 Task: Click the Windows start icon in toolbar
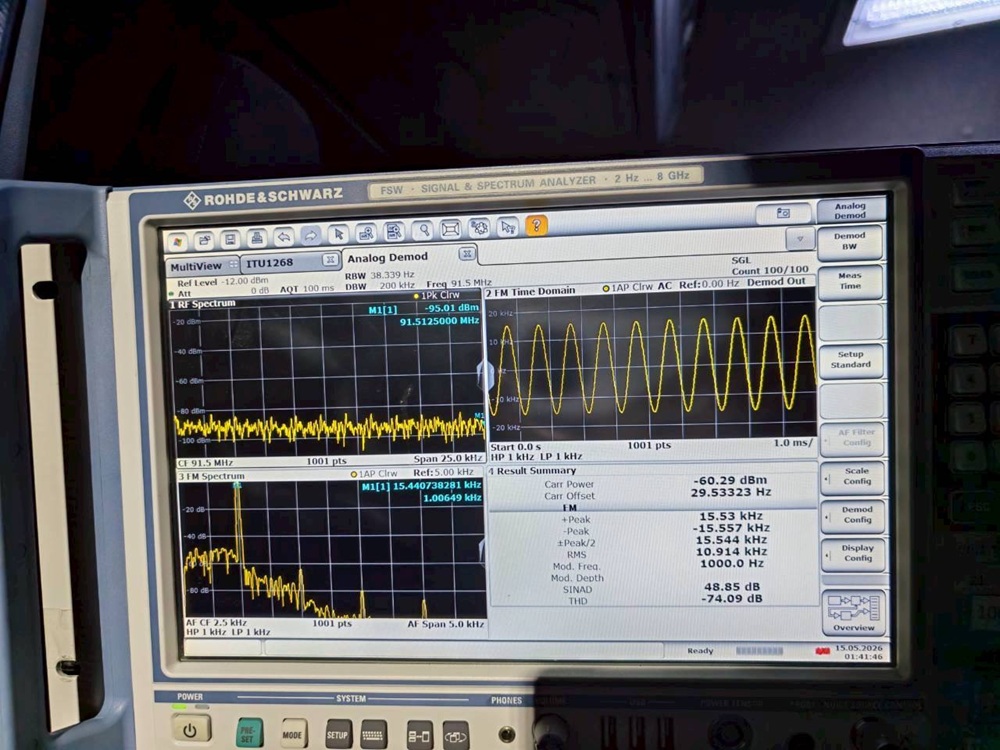pyautogui.click(x=179, y=241)
